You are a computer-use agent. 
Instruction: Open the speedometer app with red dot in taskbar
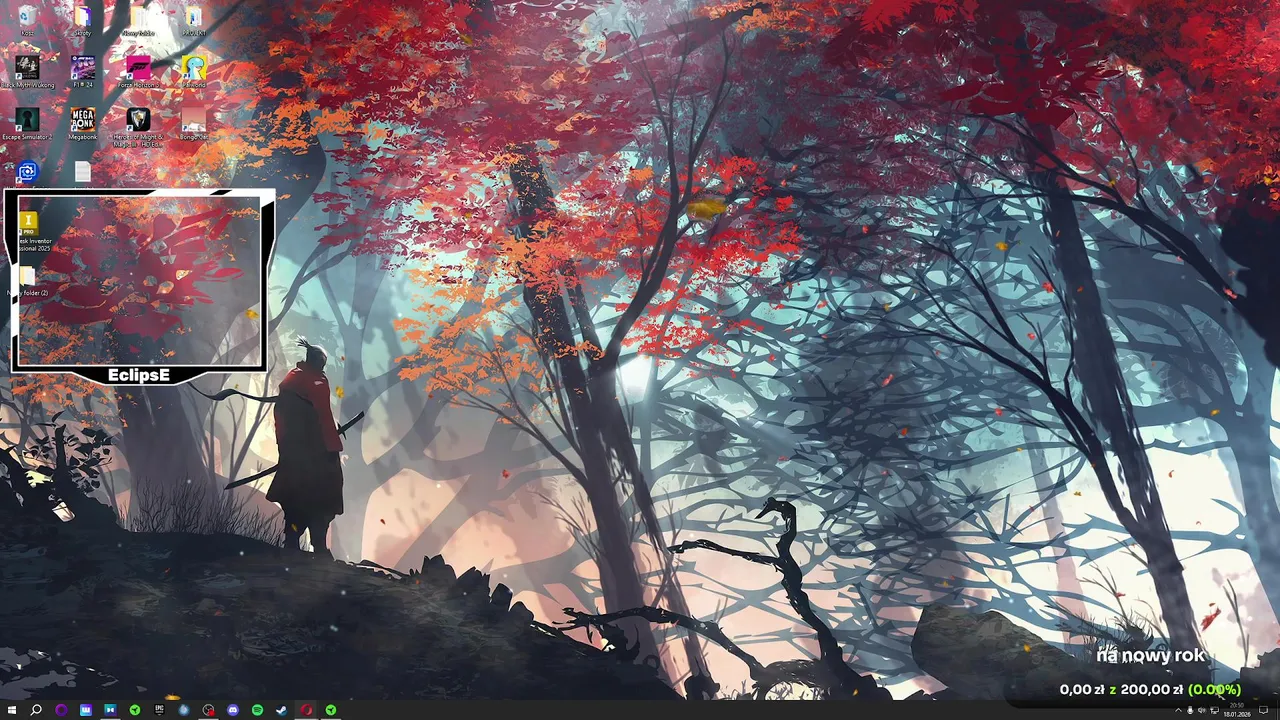pyautogui.click(x=208, y=710)
